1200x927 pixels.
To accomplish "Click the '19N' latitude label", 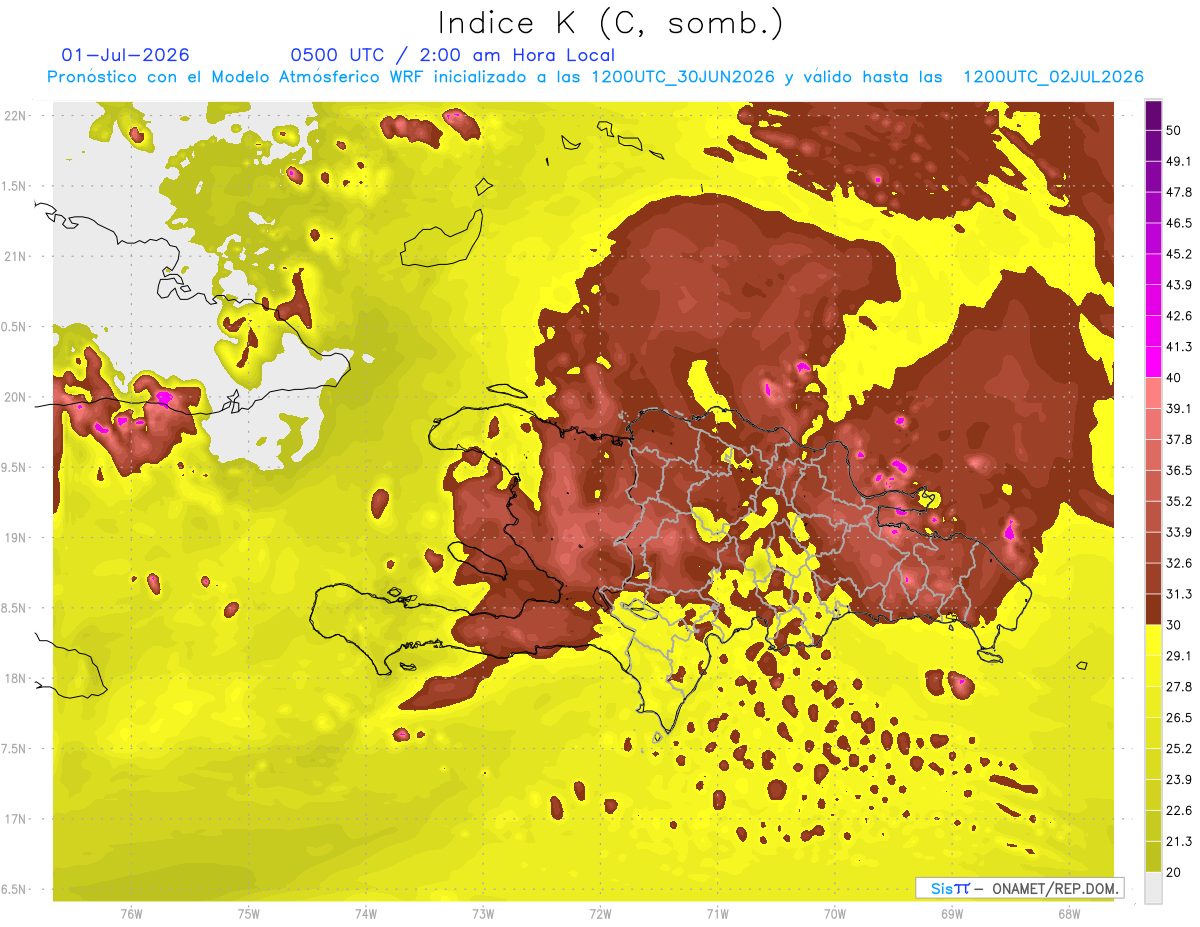I will click(x=16, y=538).
